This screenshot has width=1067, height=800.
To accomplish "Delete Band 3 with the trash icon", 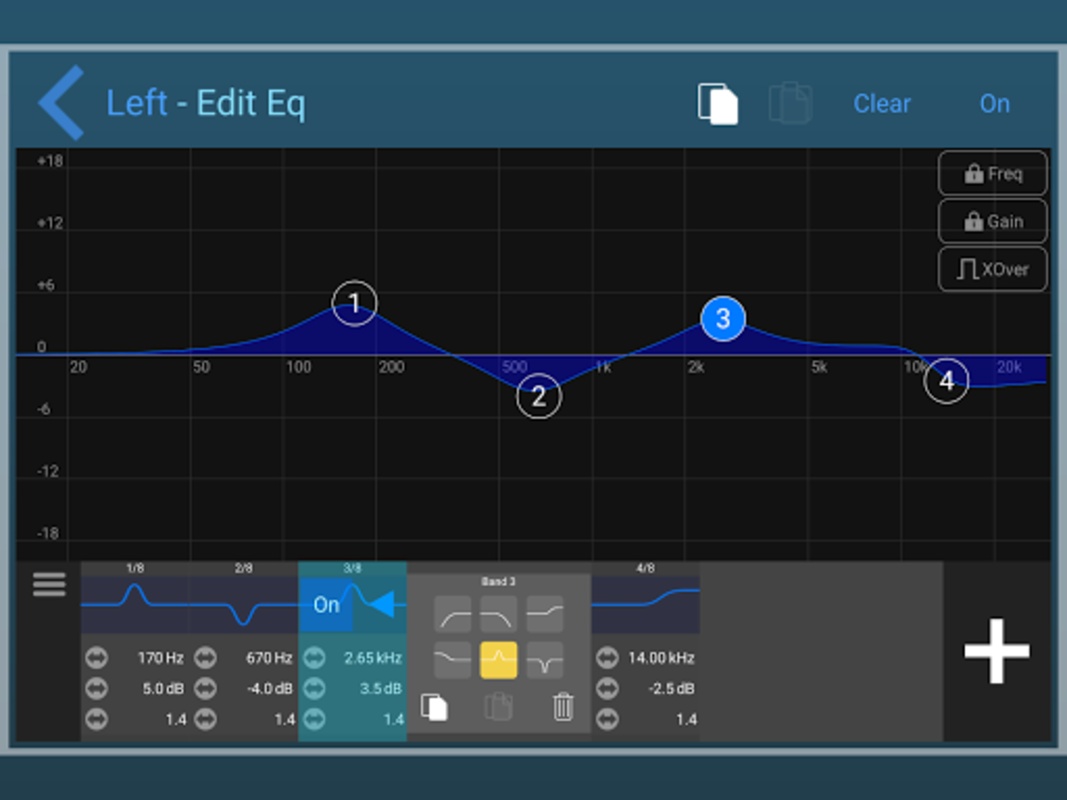I will tap(563, 707).
